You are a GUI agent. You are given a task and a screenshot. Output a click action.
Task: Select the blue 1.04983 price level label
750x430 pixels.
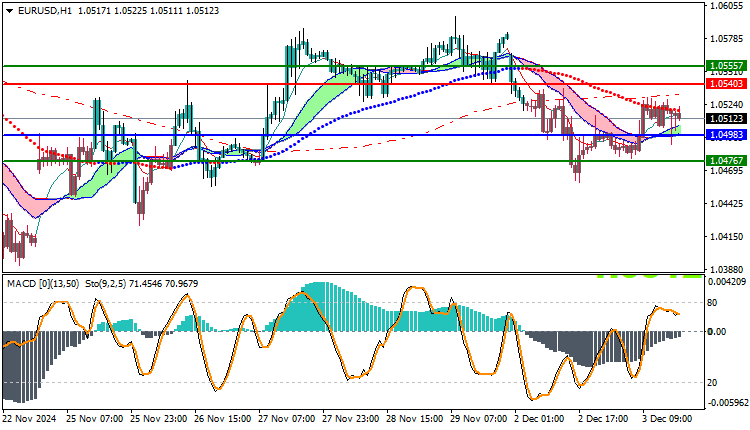726,135
